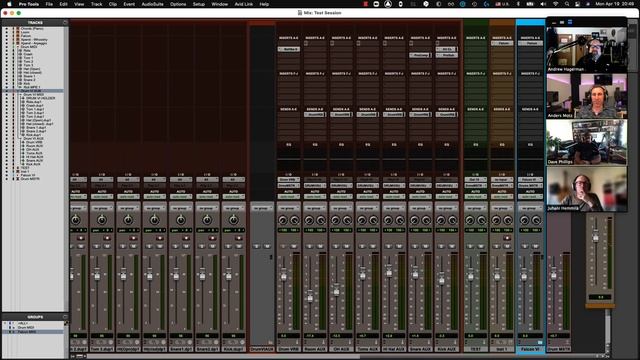Toggle show/hide dot for Drum MSTR track
Viewport: 640px width, 360px height.
(7, 179)
